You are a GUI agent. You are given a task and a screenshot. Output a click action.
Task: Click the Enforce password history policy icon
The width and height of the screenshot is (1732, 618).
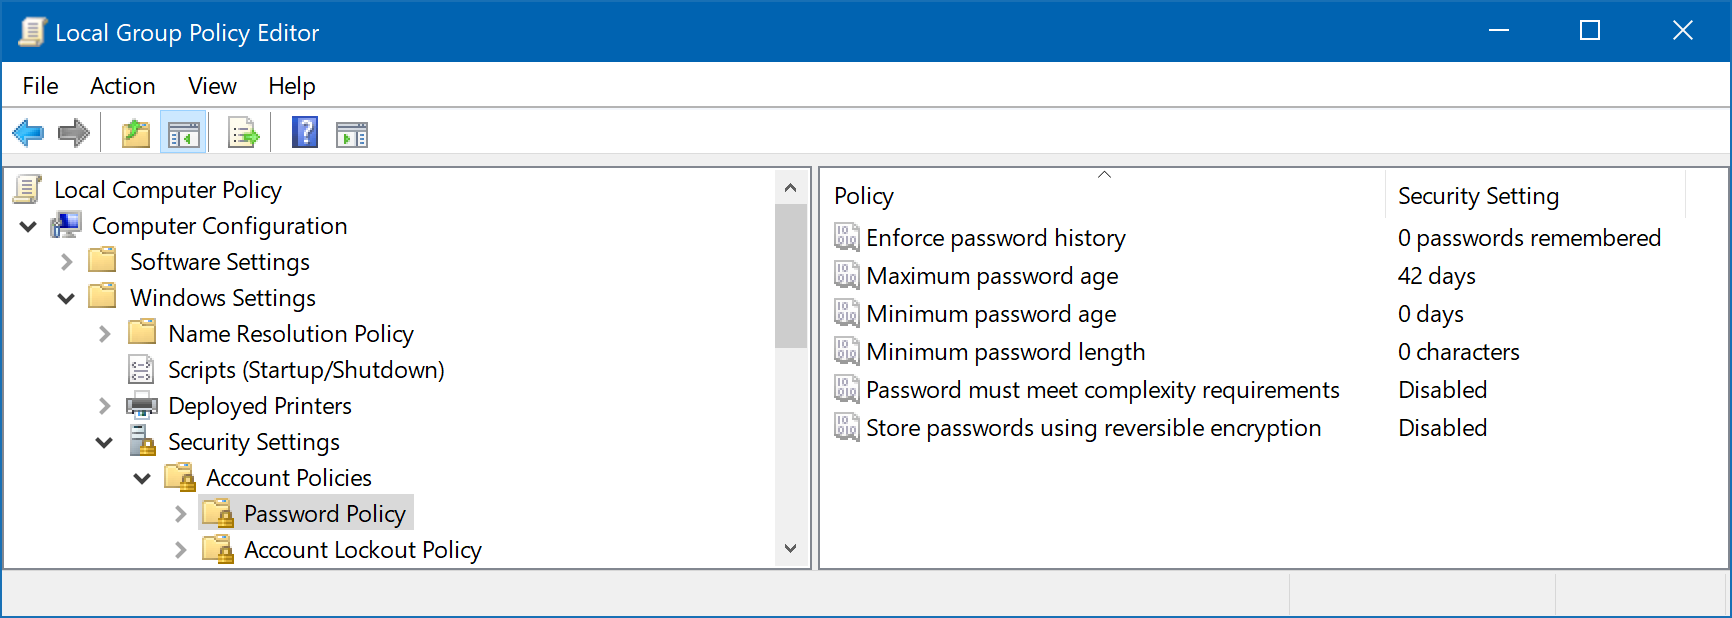click(x=847, y=237)
